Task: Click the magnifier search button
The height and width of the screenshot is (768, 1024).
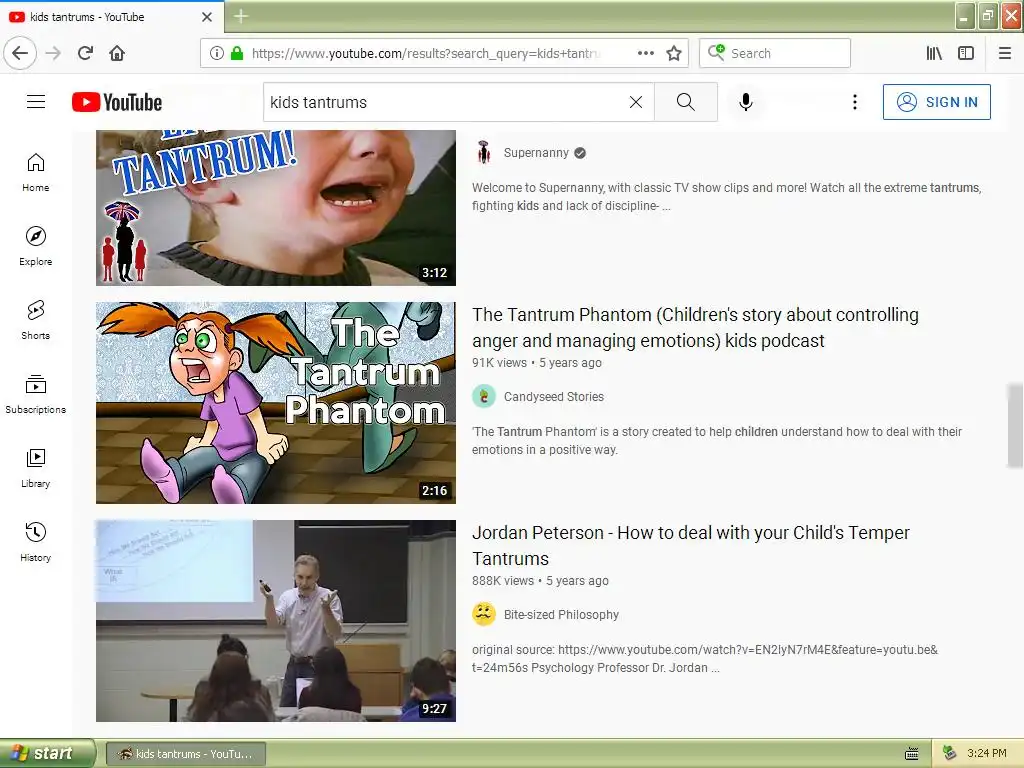Action: pos(686,102)
